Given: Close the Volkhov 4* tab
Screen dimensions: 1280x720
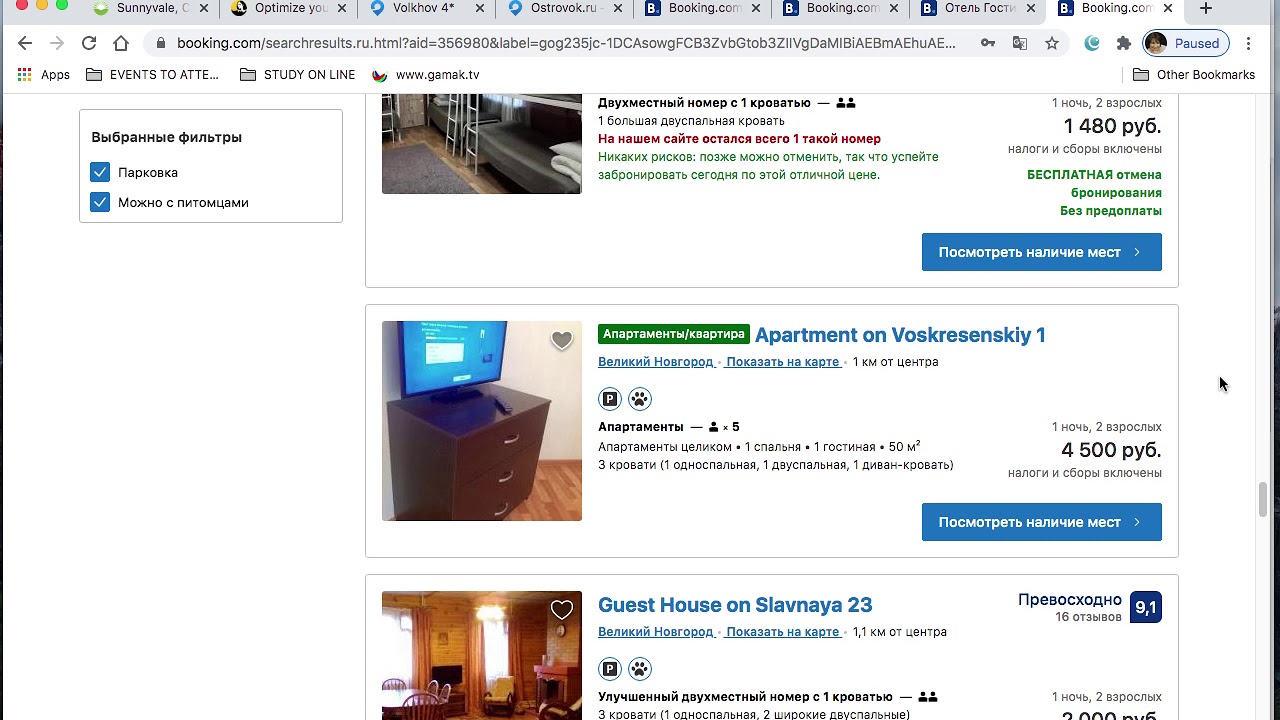Looking at the screenshot, I should [x=478, y=9].
